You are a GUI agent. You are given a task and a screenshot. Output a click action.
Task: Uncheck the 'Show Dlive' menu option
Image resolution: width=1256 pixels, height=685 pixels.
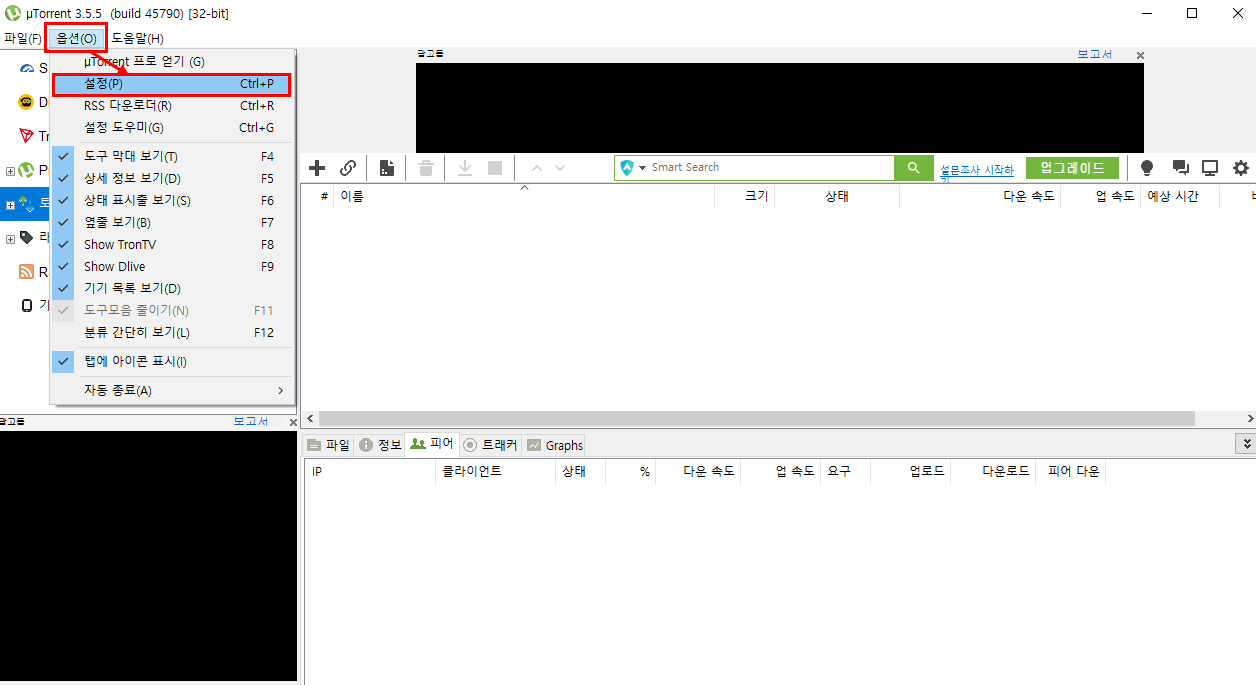pos(173,266)
